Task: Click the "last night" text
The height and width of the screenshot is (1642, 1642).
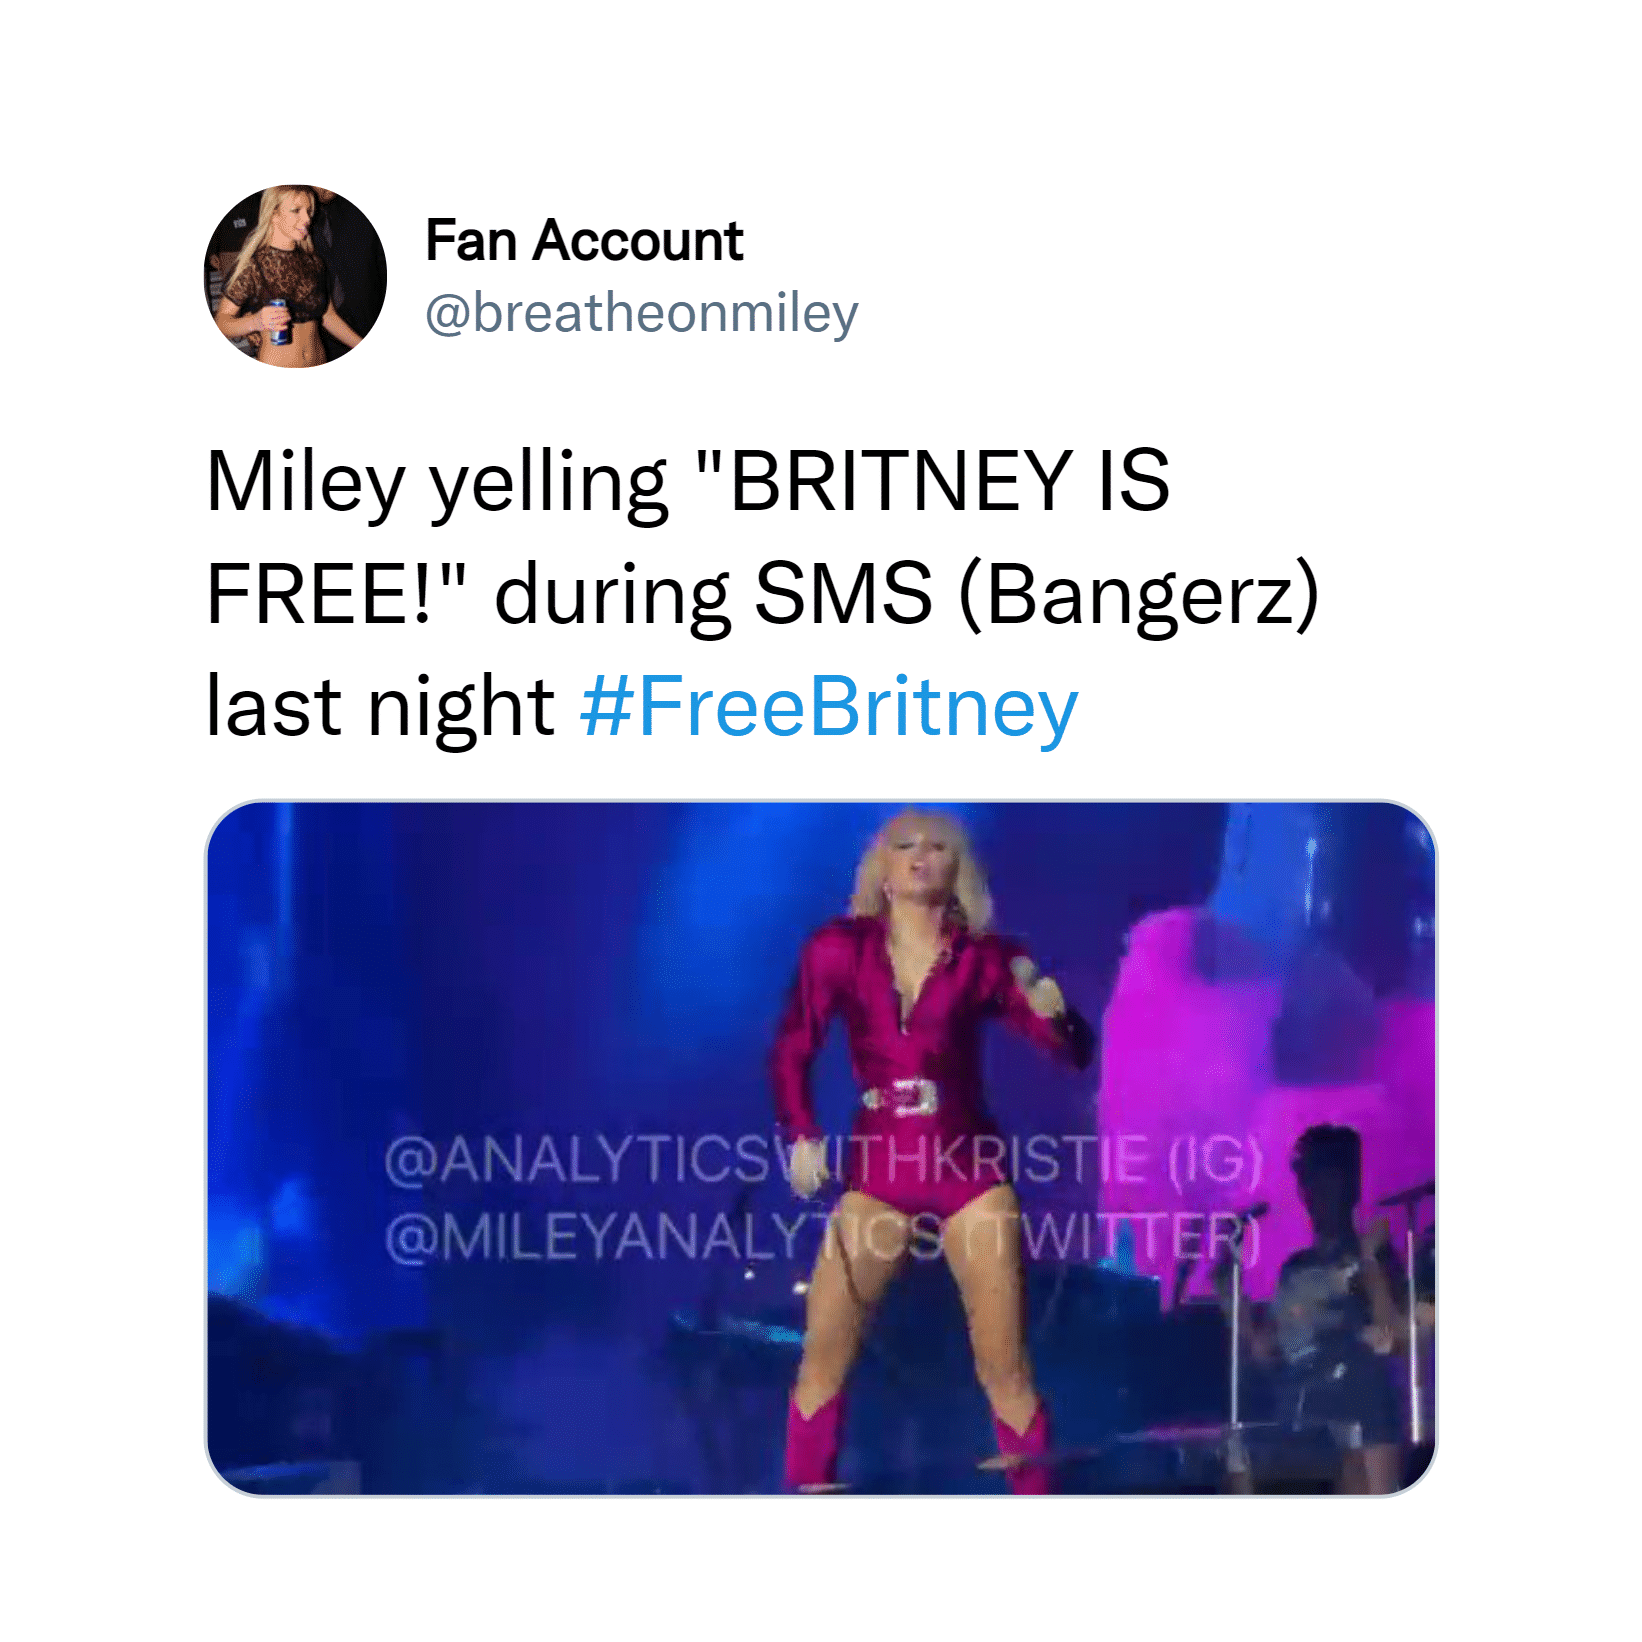Action: click(x=380, y=706)
